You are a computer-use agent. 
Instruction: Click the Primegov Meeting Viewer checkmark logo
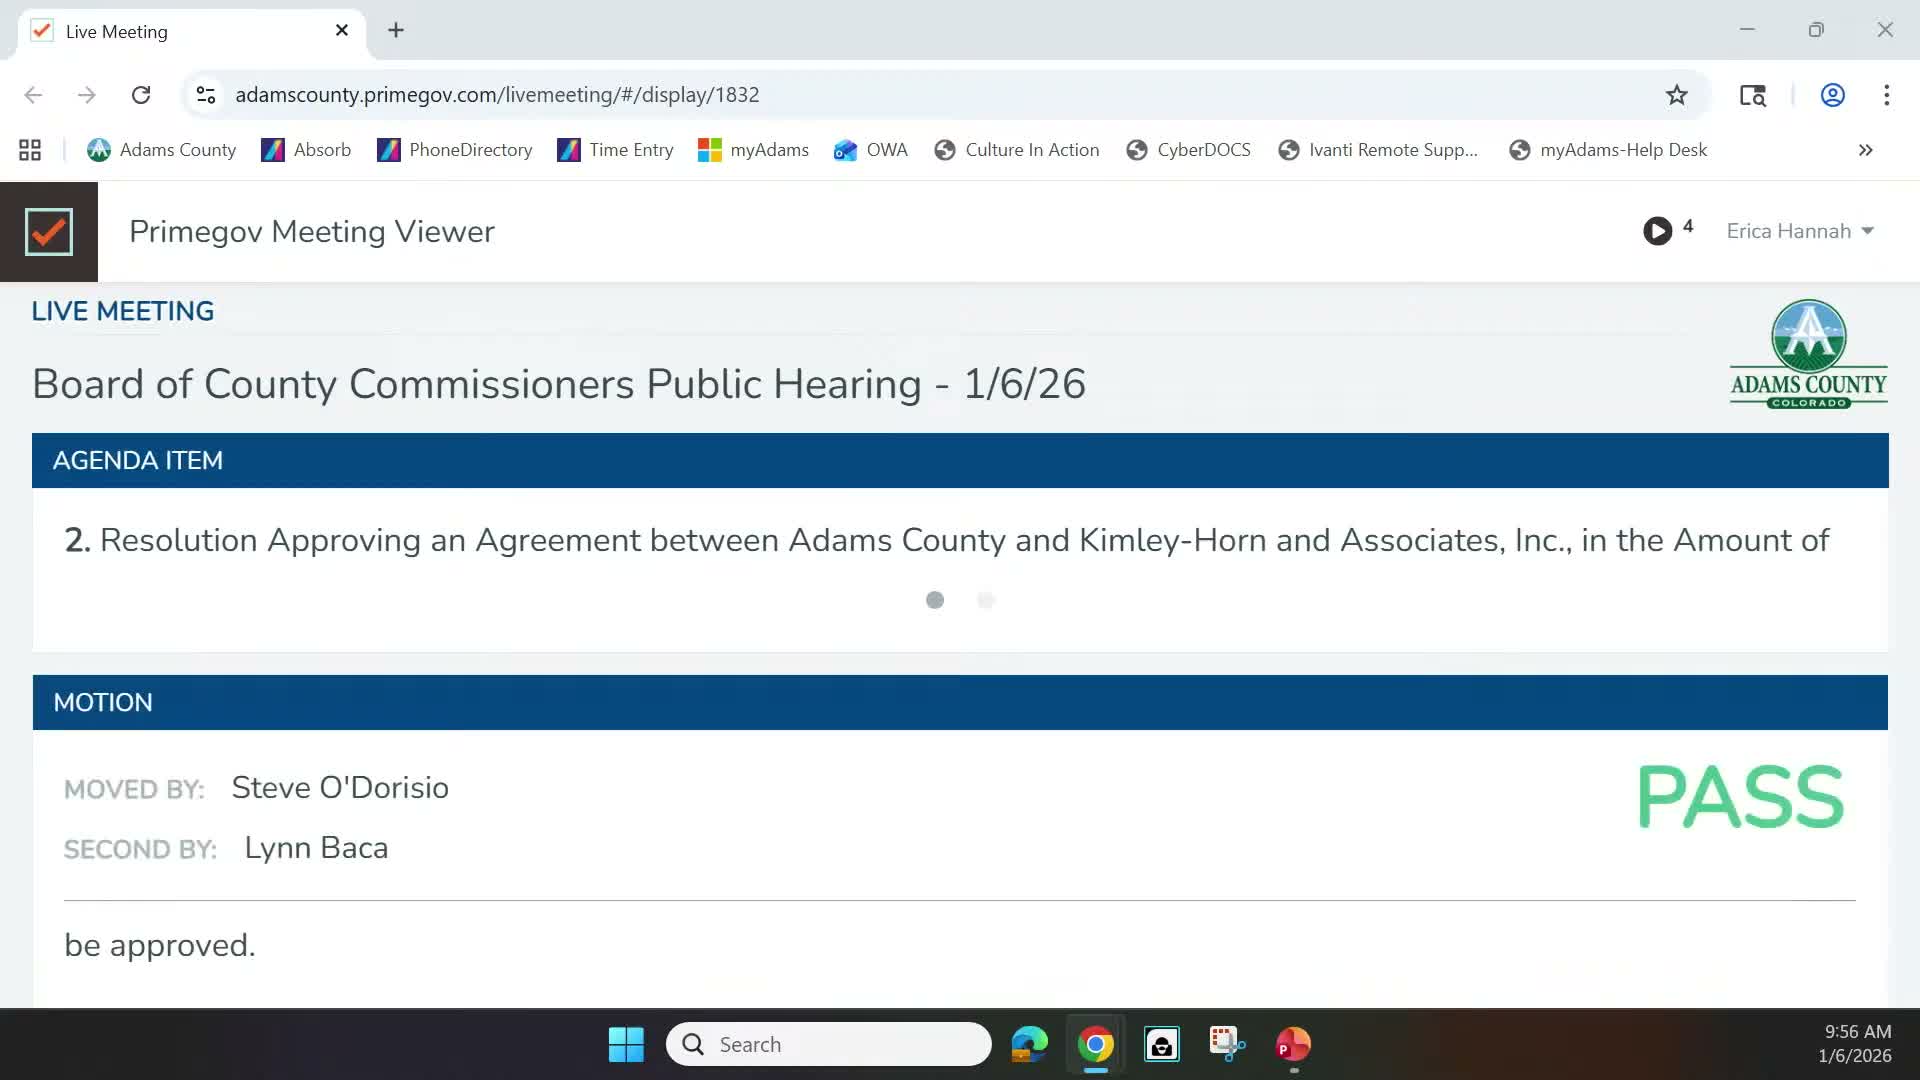(x=48, y=231)
